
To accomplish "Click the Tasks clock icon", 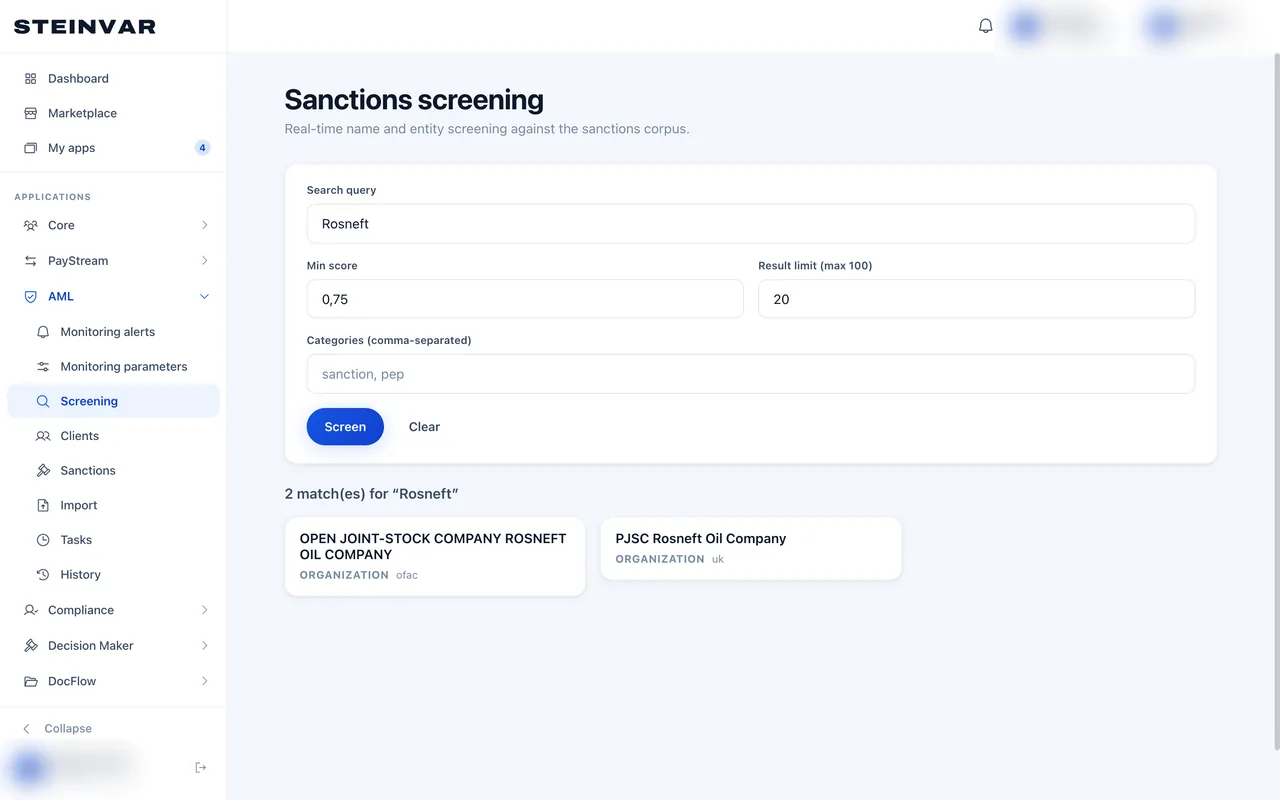I will pyautogui.click(x=43, y=540).
